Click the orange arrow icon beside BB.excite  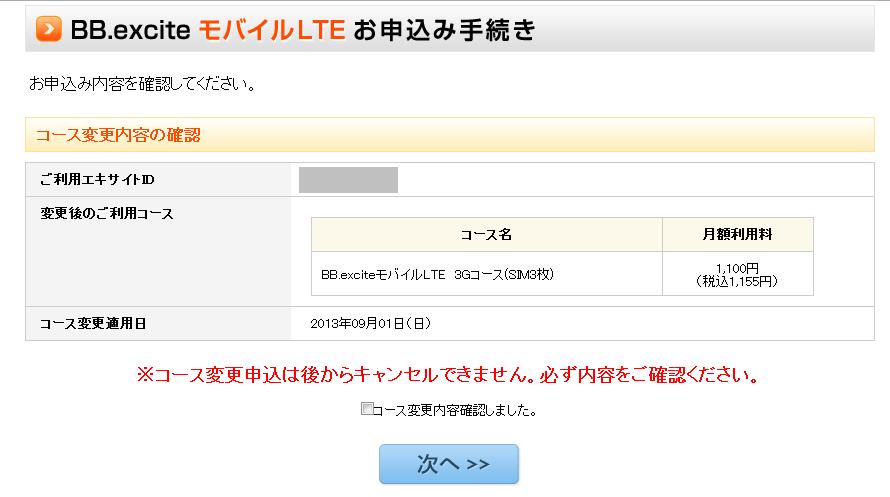coord(49,29)
